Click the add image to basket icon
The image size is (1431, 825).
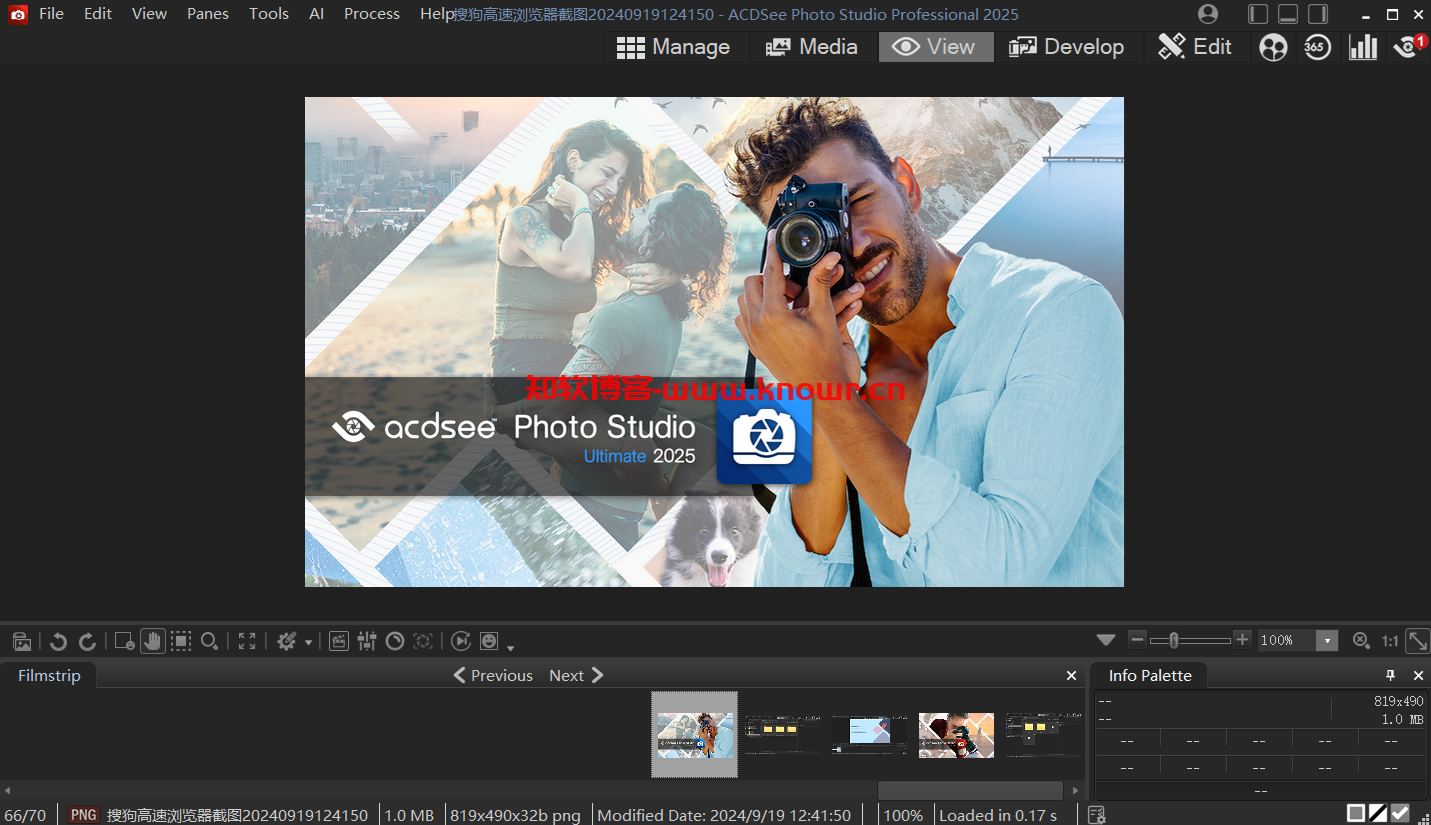tap(22, 641)
